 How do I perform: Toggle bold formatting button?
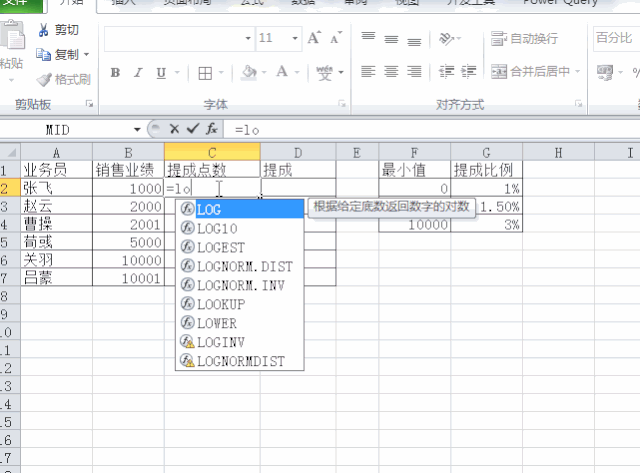[115, 73]
